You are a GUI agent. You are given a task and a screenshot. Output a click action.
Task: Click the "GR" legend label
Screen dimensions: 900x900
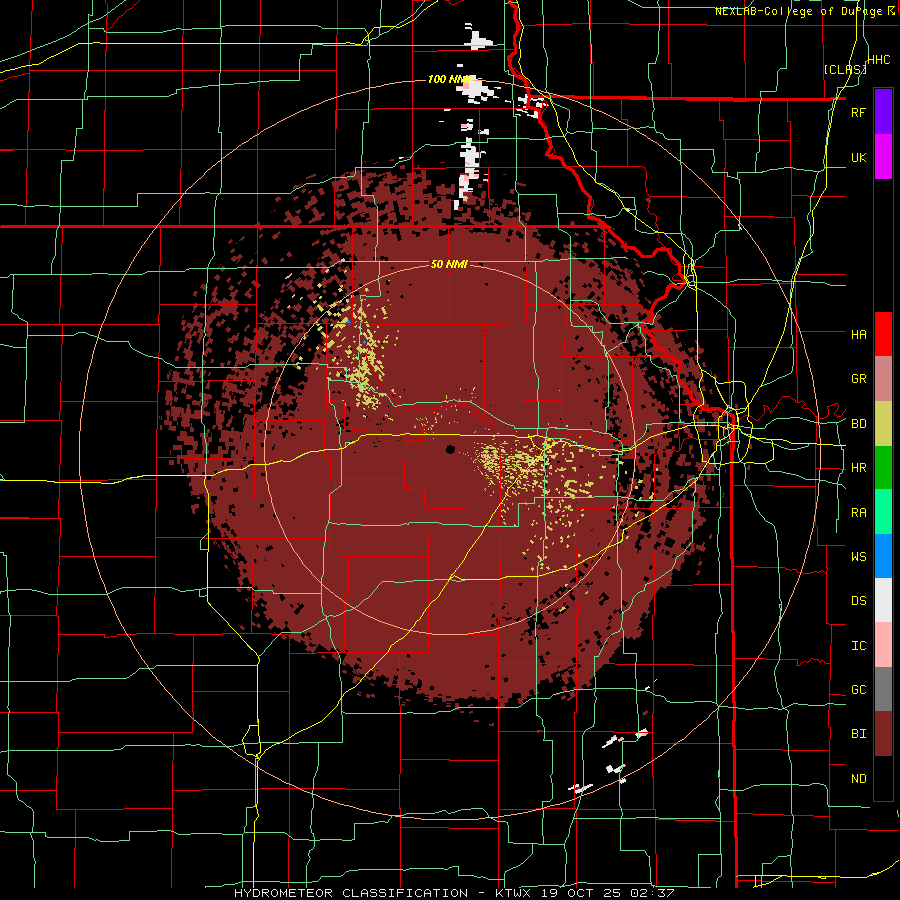pyautogui.click(x=858, y=379)
